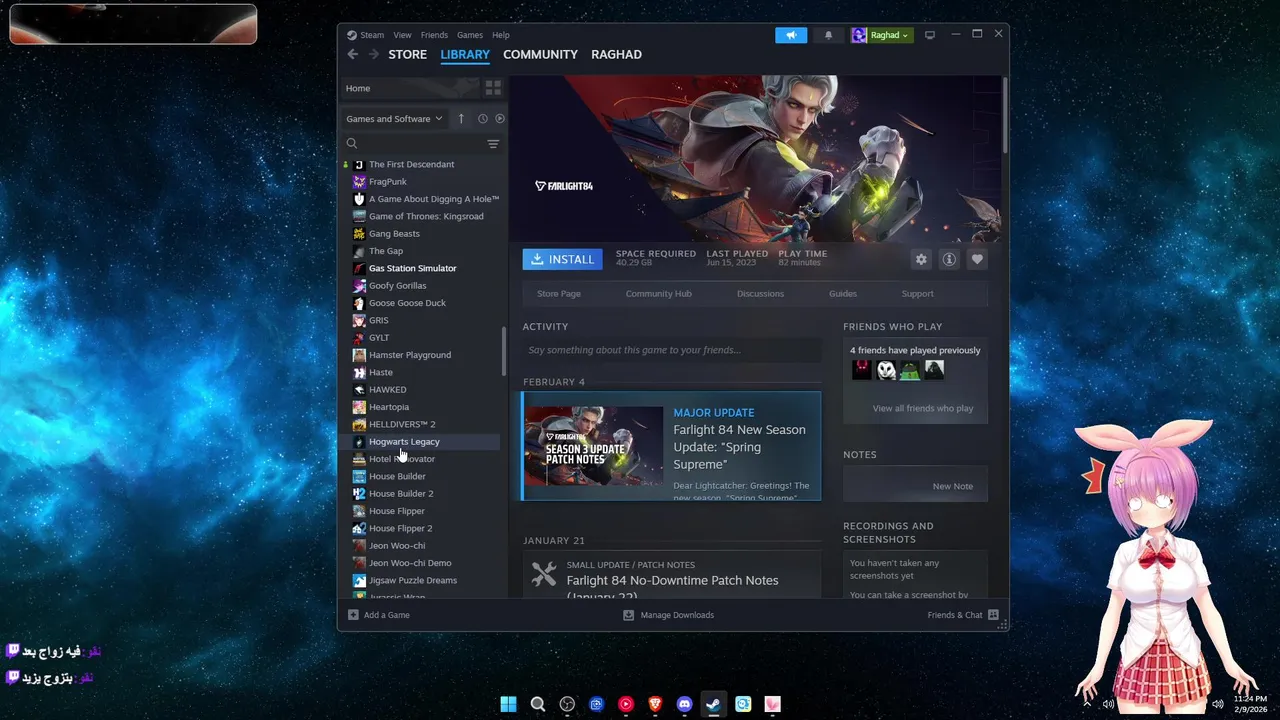Viewport: 1280px width, 720px height.
Task: Open Discussions link
Action: pyautogui.click(x=760, y=294)
